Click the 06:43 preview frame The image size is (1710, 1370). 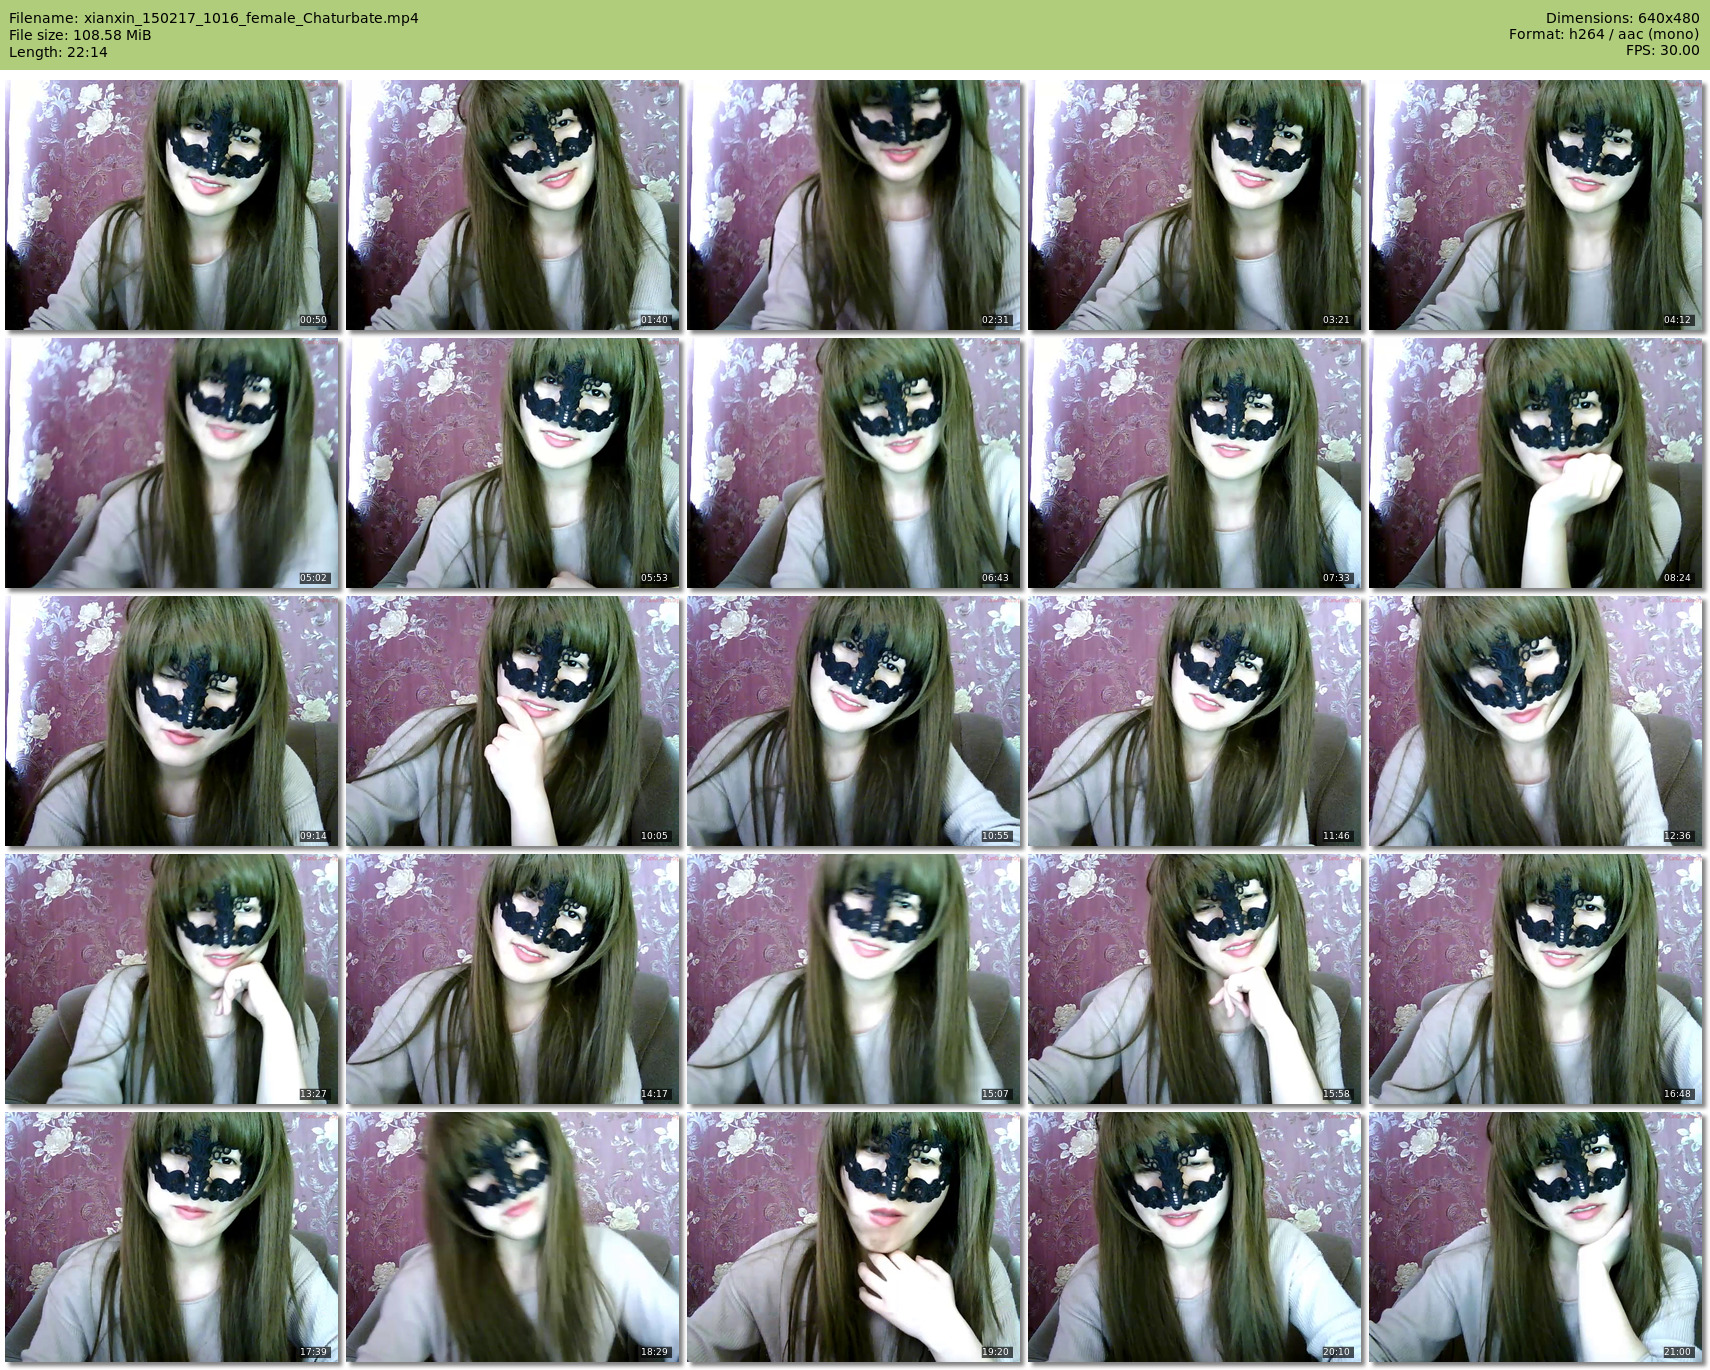pyautogui.click(x=854, y=463)
